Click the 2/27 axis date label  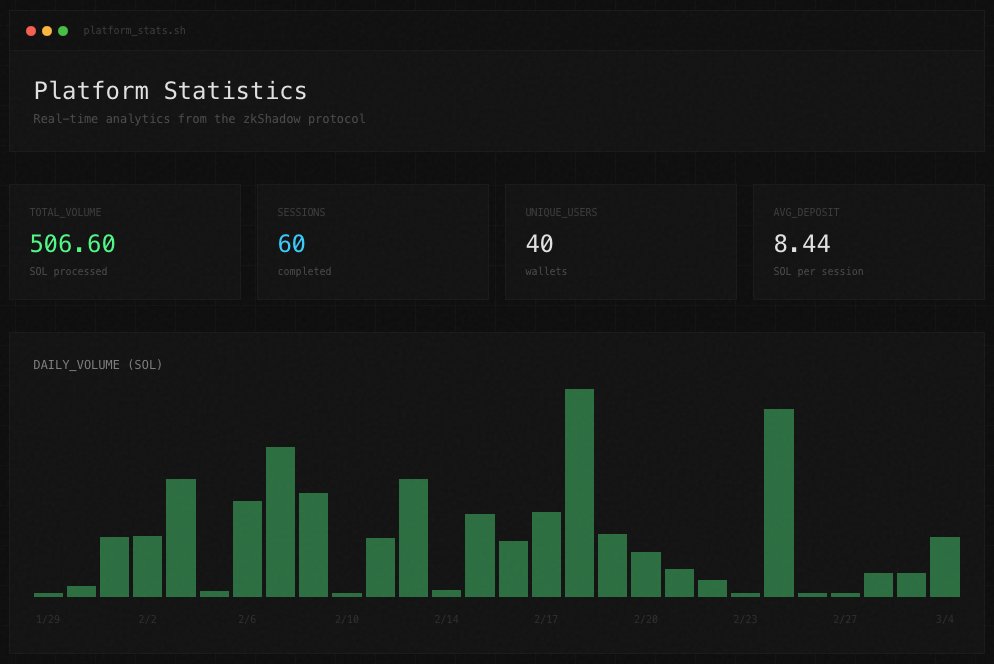pos(844,619)
